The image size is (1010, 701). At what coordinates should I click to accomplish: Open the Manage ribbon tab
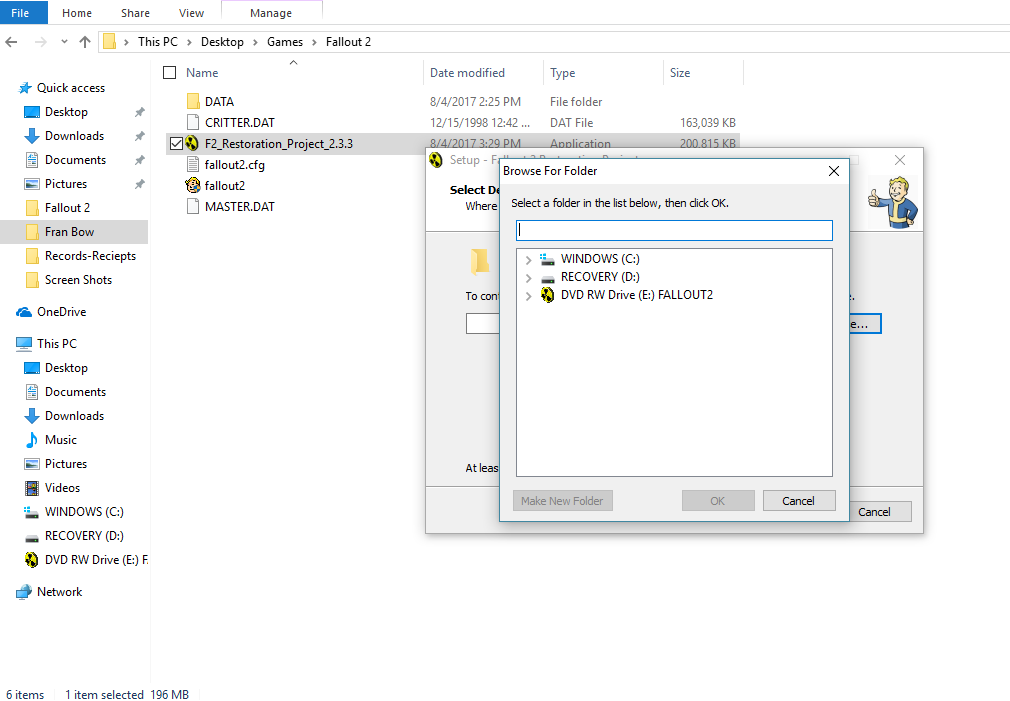271,13
